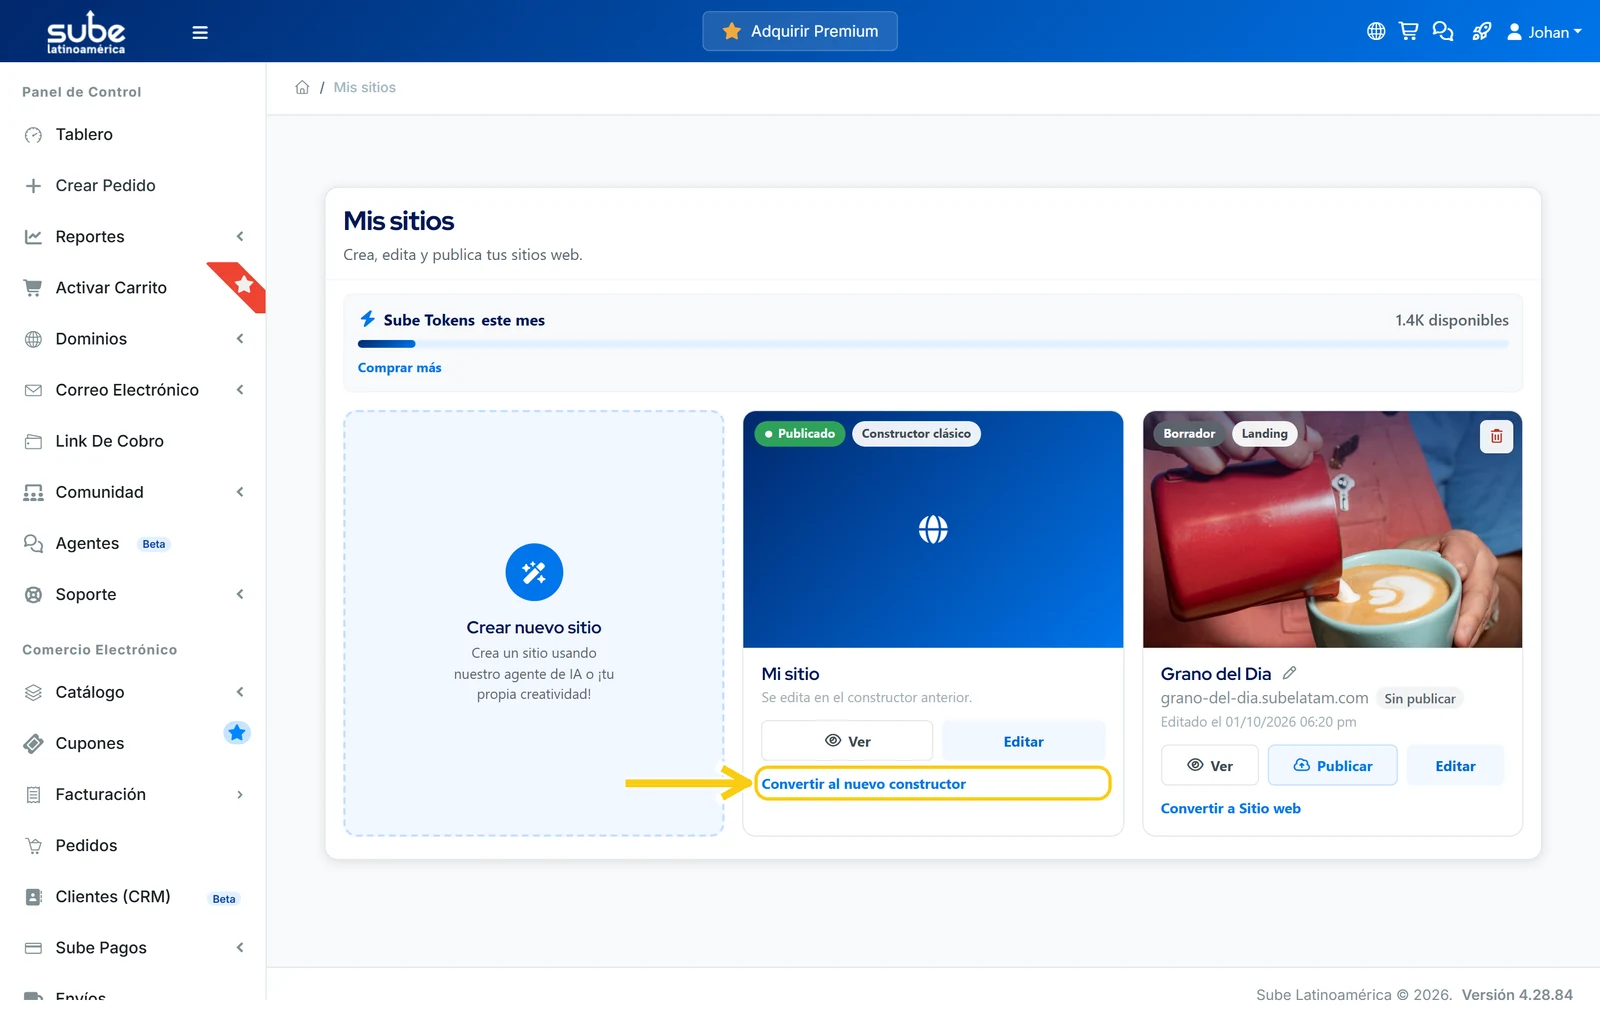The height and width of the screenshot is (1020, 1600).
Task: Click the magic wand create site icon
Action: (534, 572)
